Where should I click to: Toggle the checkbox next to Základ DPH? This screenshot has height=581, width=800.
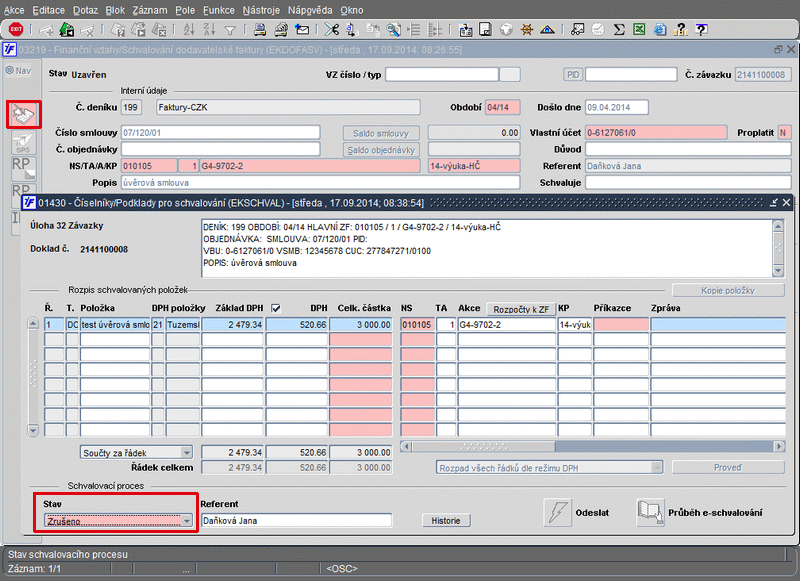pyautogui.click(x=276, y=308)
